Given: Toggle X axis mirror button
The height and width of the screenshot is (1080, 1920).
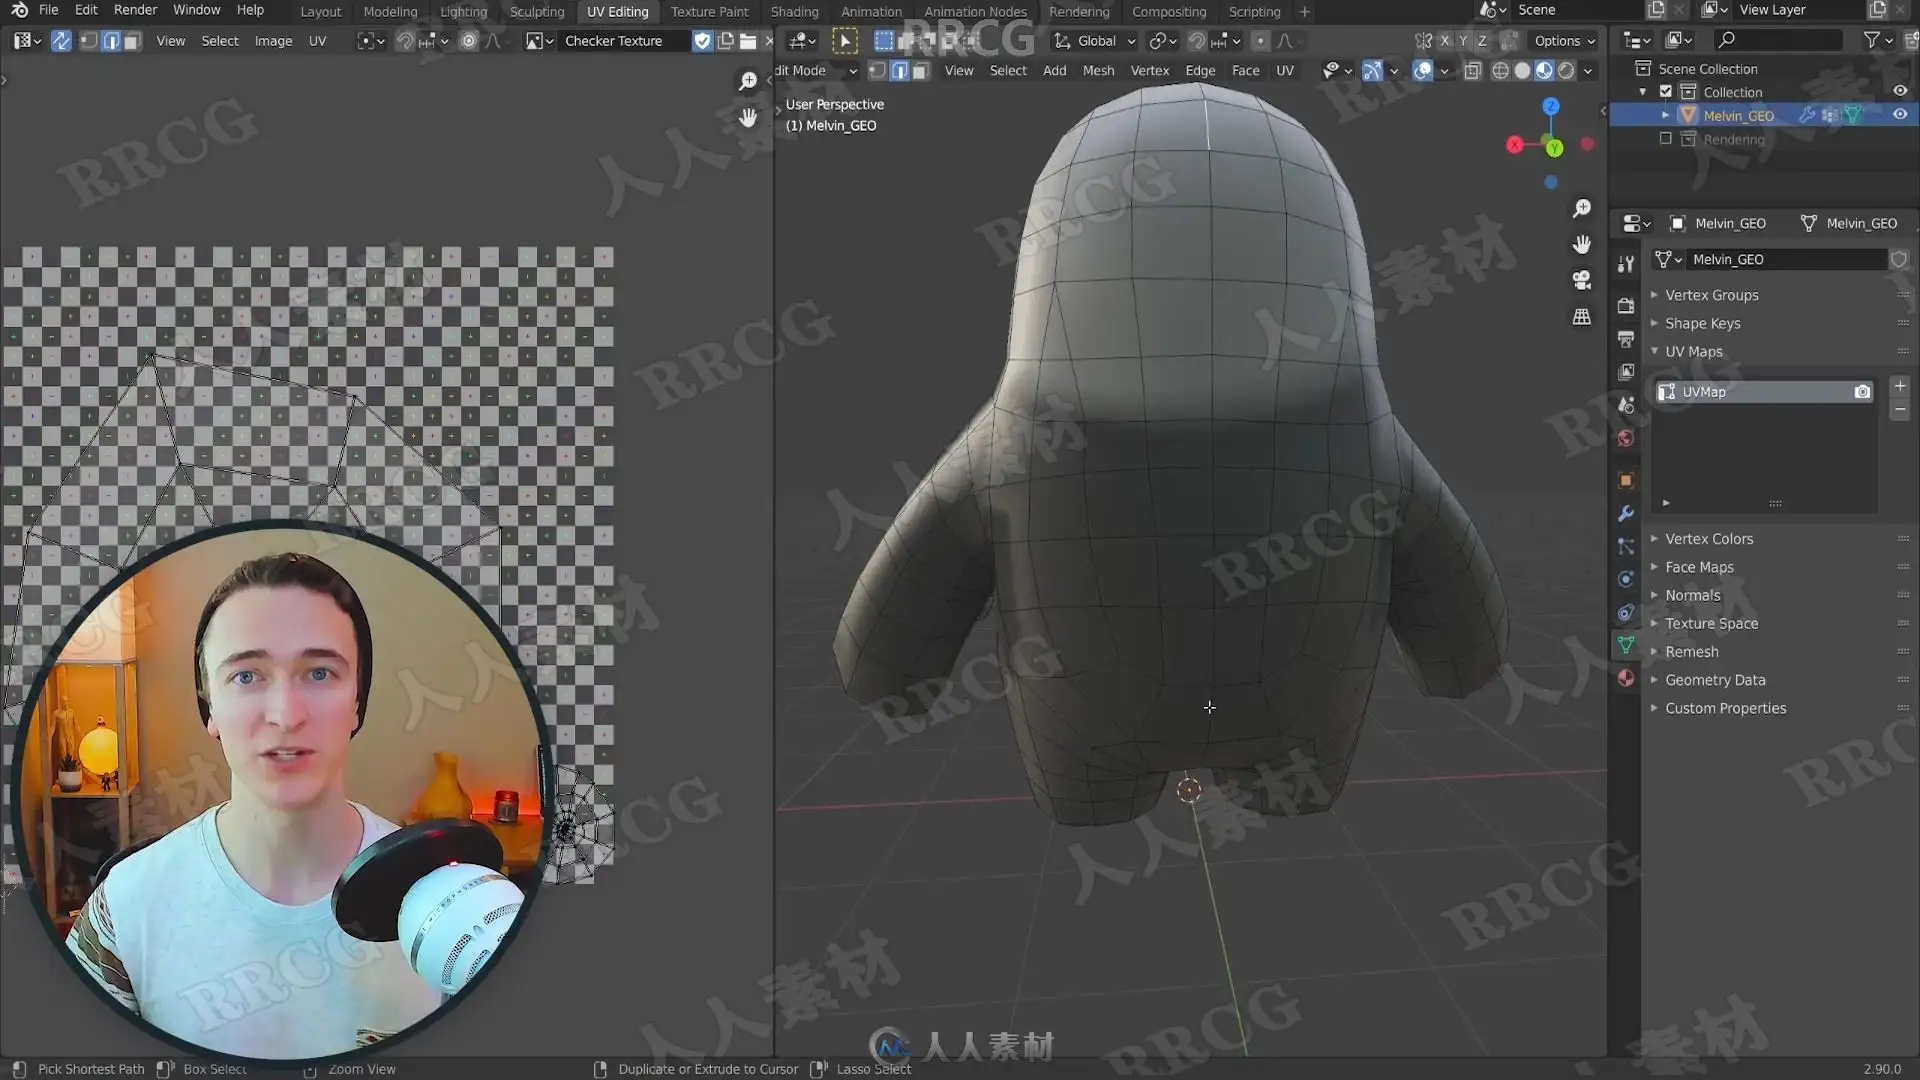Looking at the screenshot, I should [x=1445, y=41].
